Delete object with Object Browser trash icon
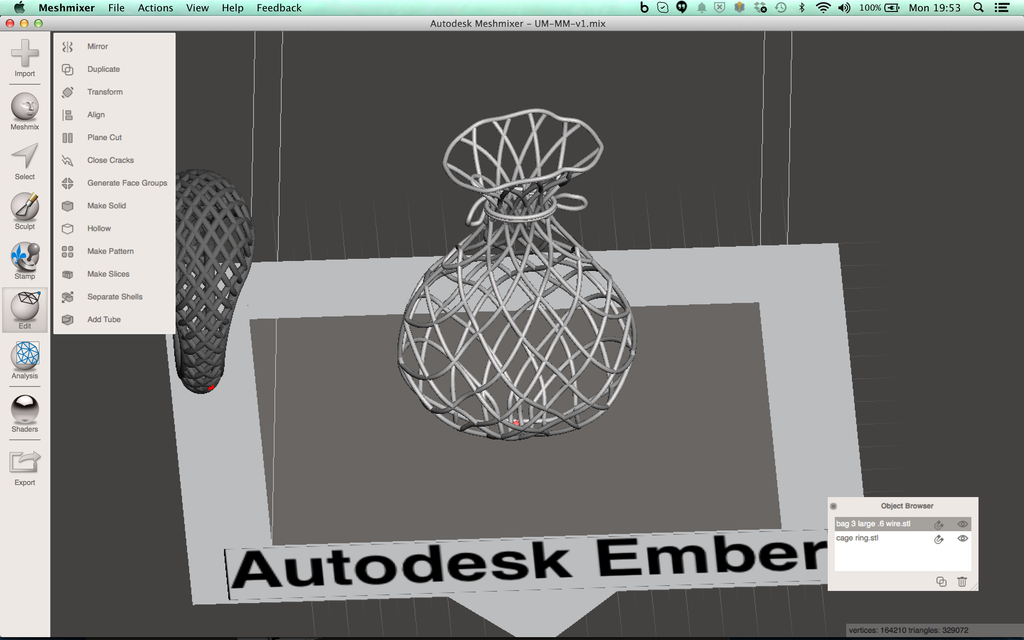The height and width of the screenshot is (640, 1024). (x=962, y=581)
